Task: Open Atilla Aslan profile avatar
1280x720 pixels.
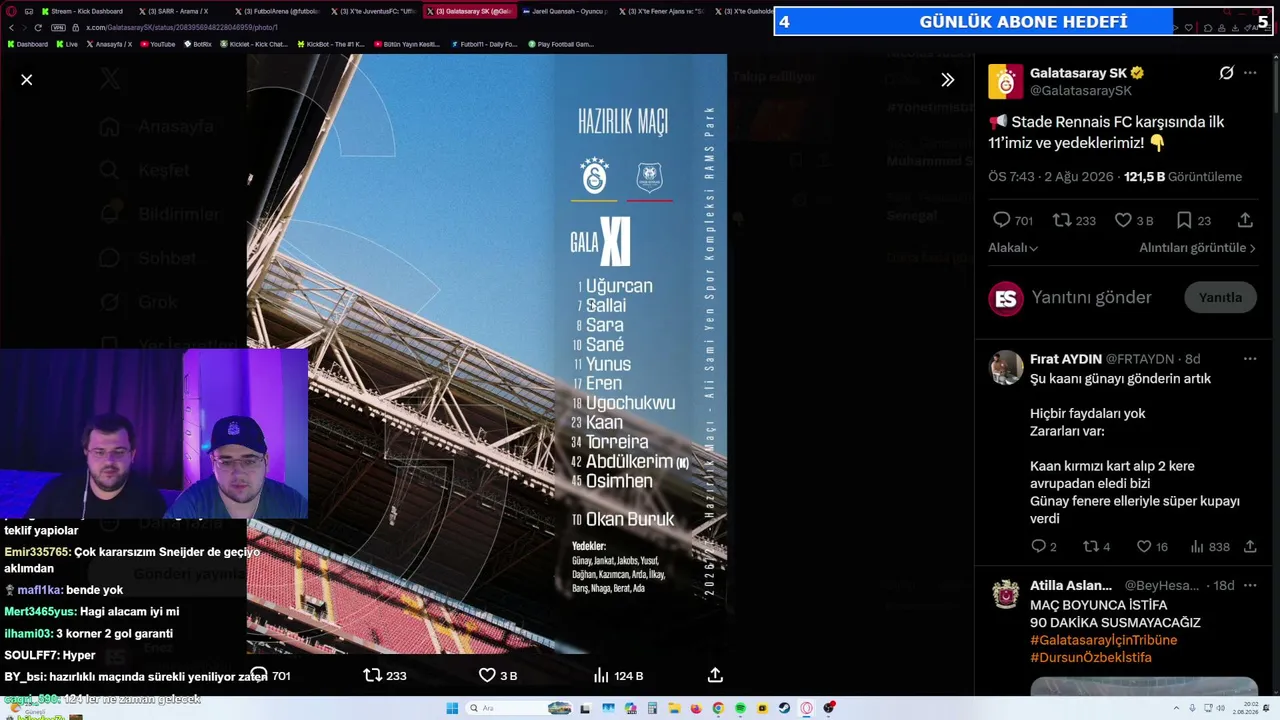Action: click(x=1006, y=594)
